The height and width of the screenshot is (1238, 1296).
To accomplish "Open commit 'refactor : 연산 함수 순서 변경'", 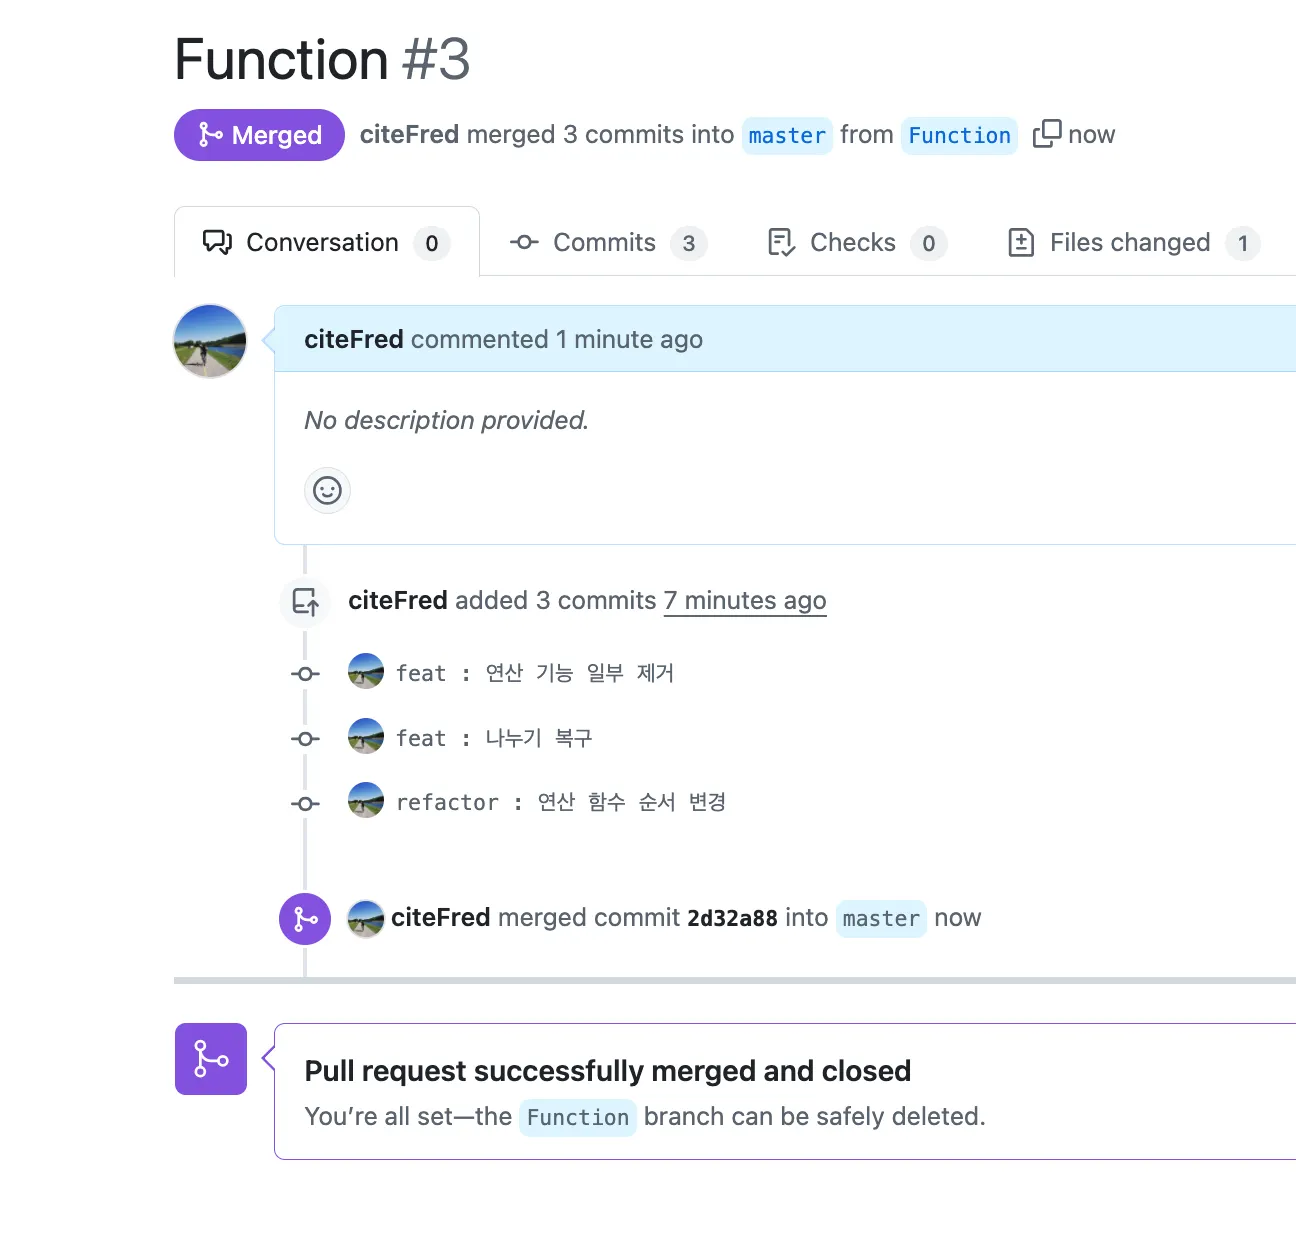I will tap(561, 802).
